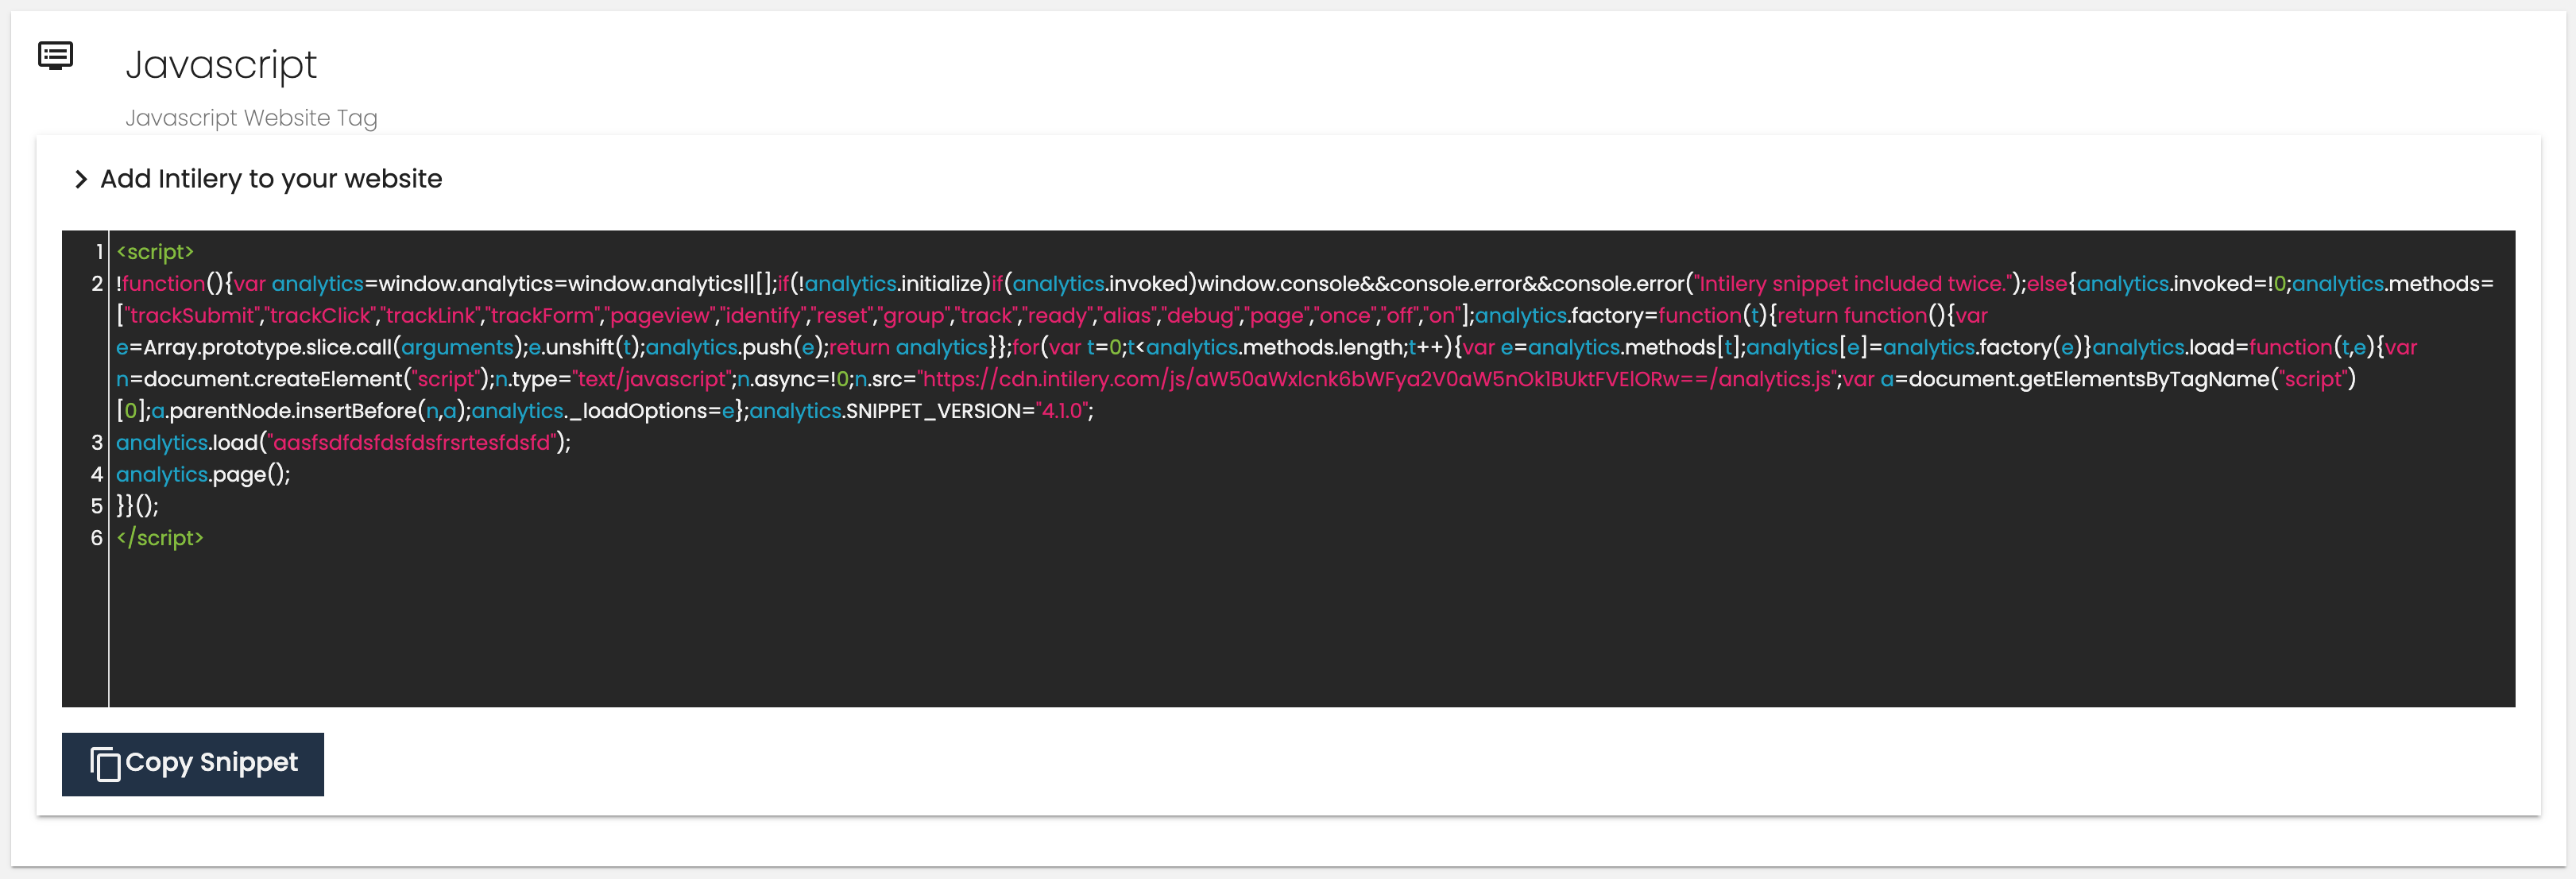Viewport: 2576px width, 879px height.
Task: Click line number 3 in gutter
Action: (x=97, y=443)
